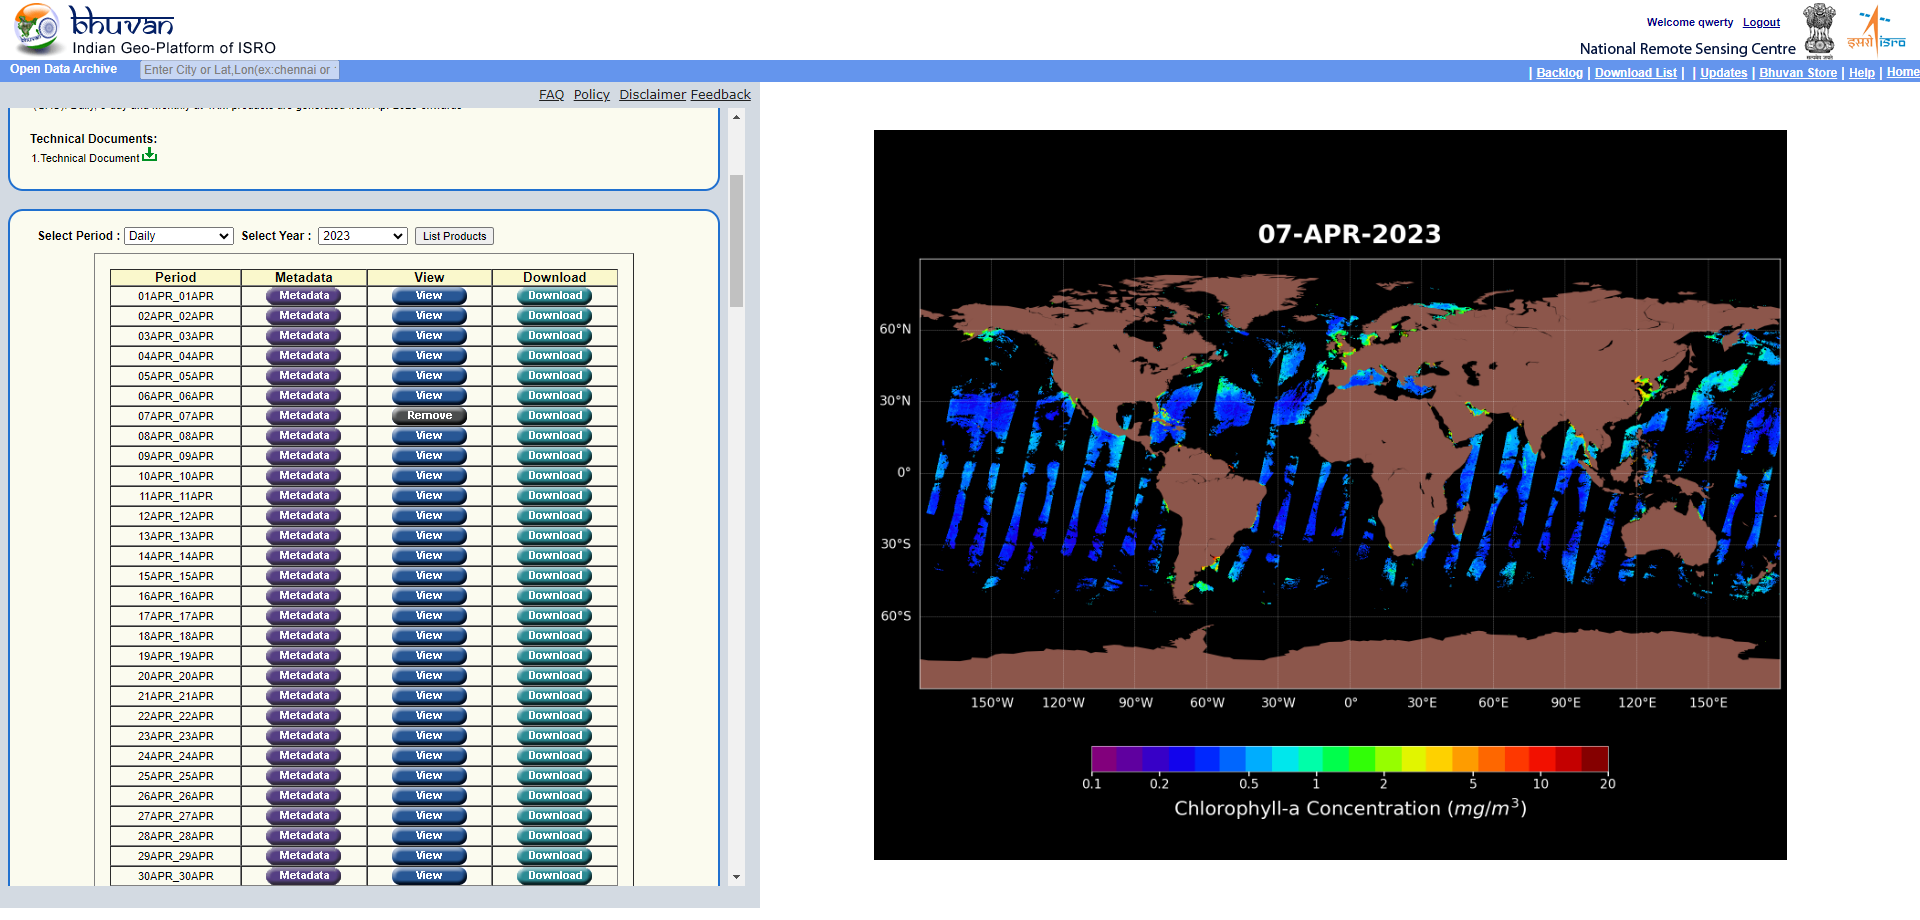Click the city or Lat,Lon search field
1920x920 pixels.
(239, 70)
